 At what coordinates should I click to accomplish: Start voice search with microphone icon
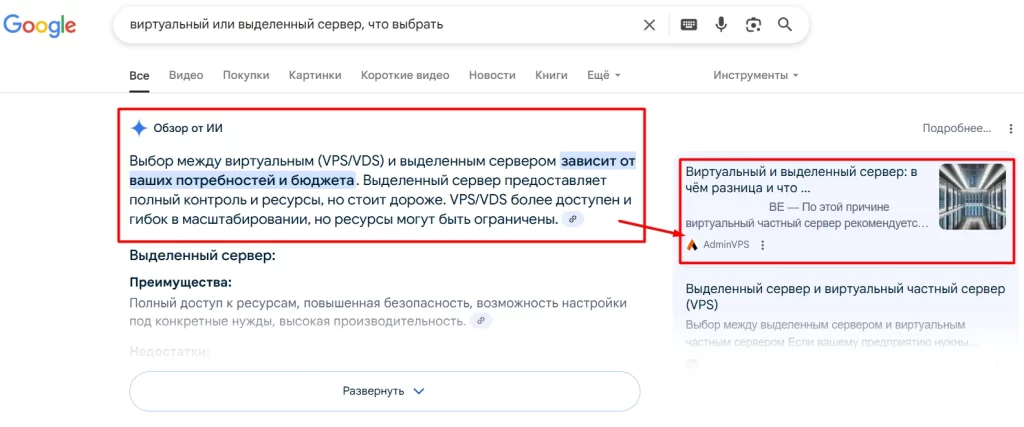click(x=721, y=25)
